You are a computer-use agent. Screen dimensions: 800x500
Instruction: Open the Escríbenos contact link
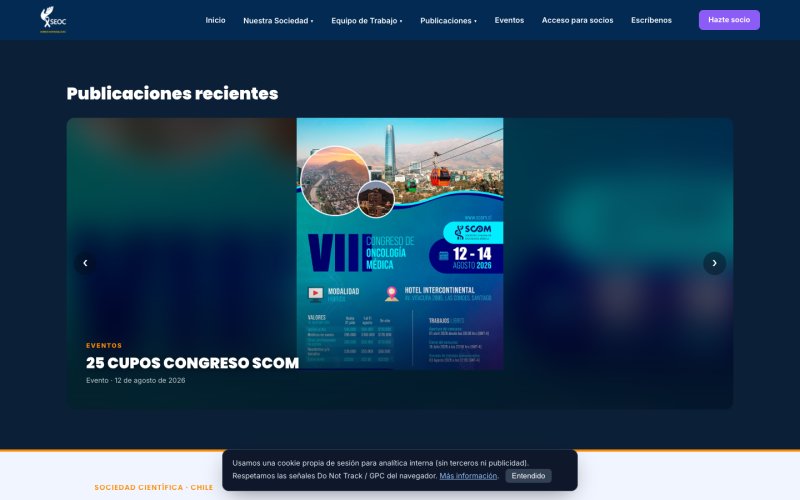pos(651,20)
